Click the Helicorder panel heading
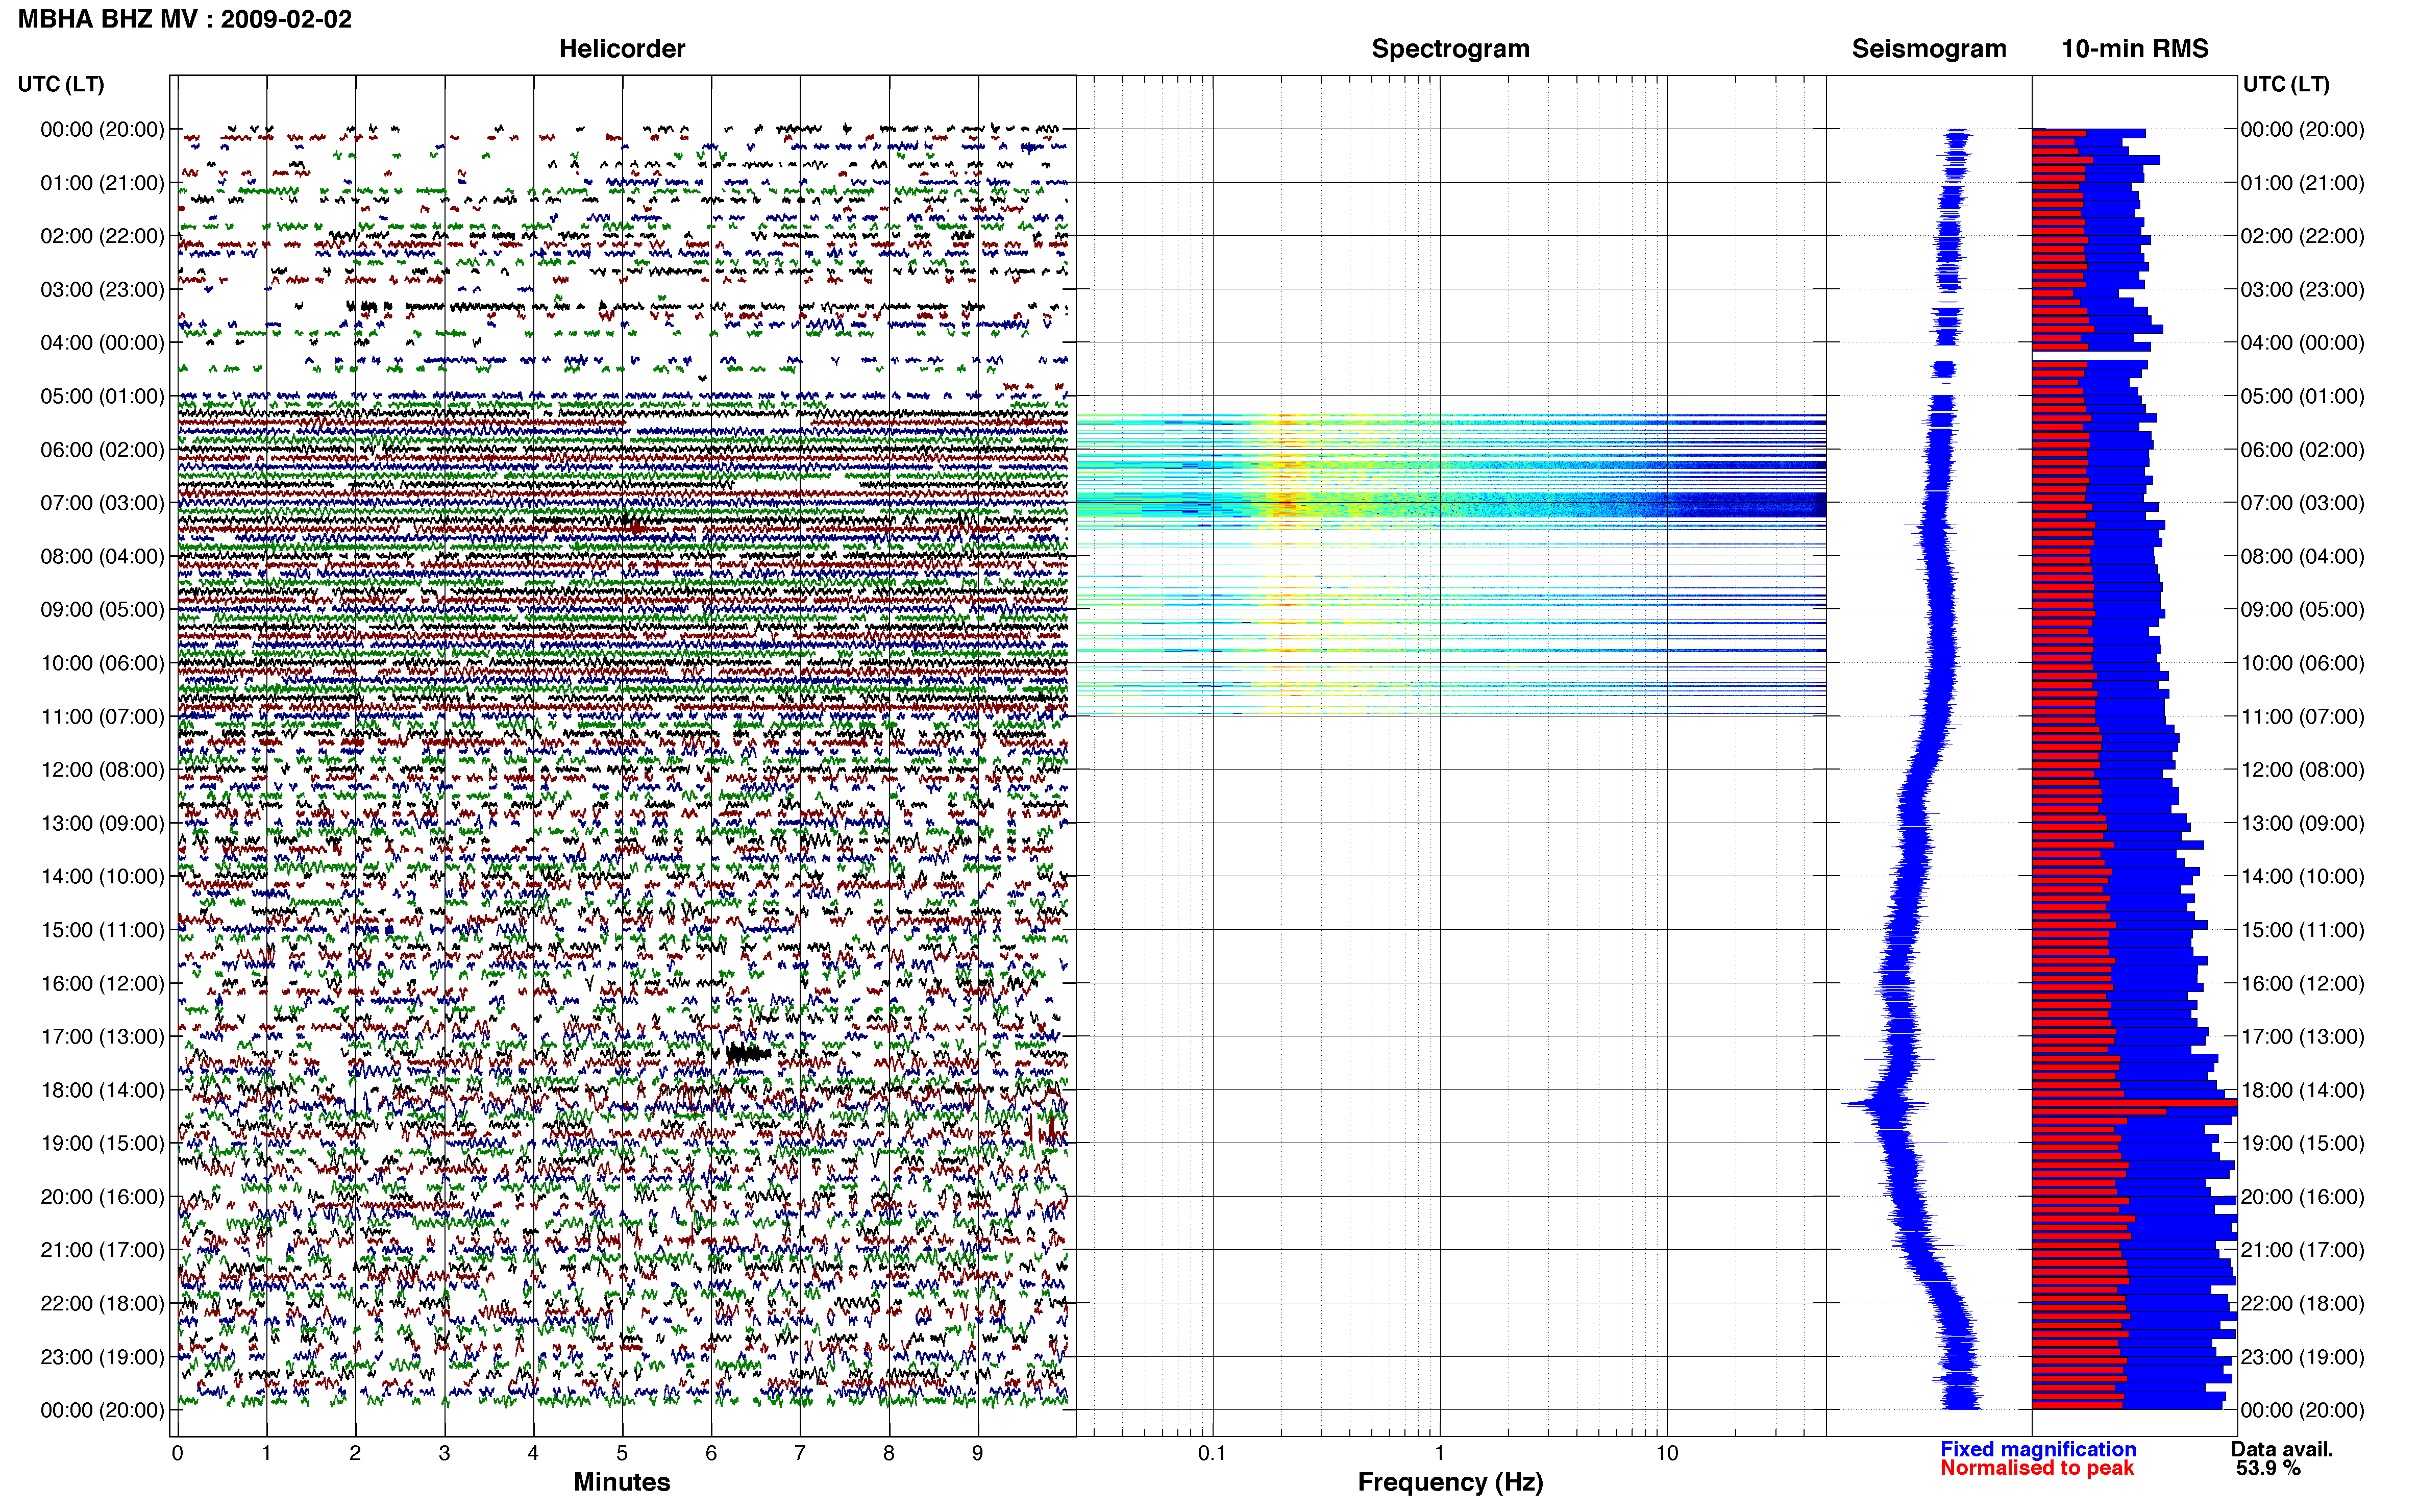This screenshot has width=2419, height=1512. pyautogui.click(x=621, y=49)
